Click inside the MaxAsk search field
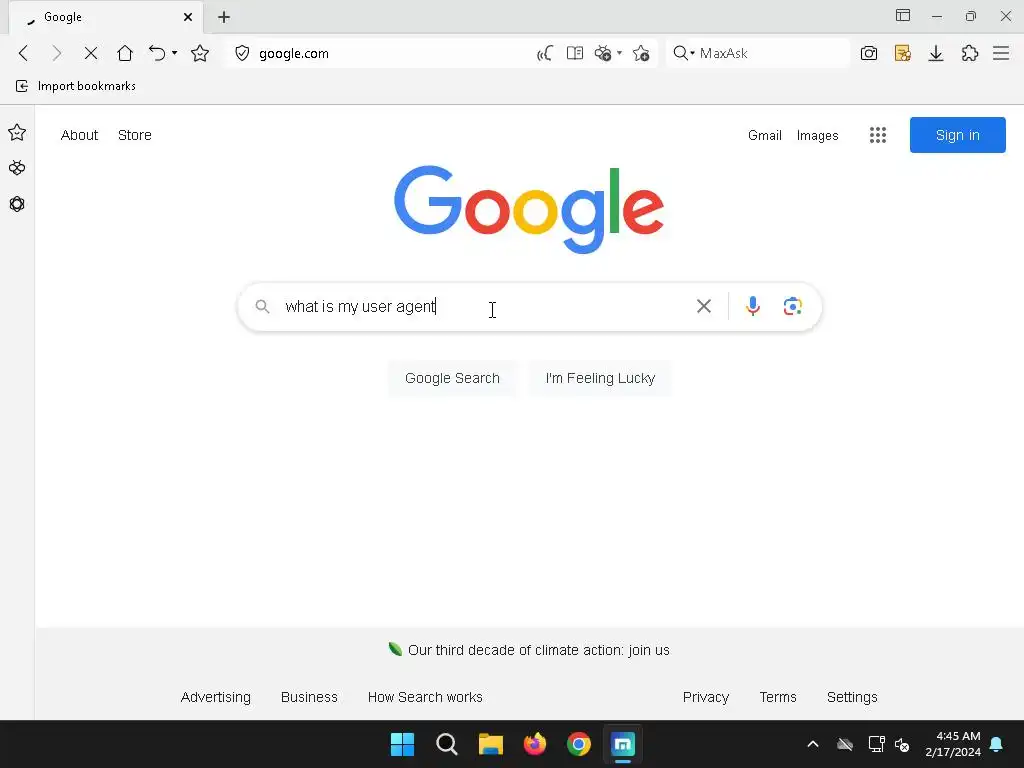Image resolution: width=1024 pixels, height=768 pixels. [771, 53]
